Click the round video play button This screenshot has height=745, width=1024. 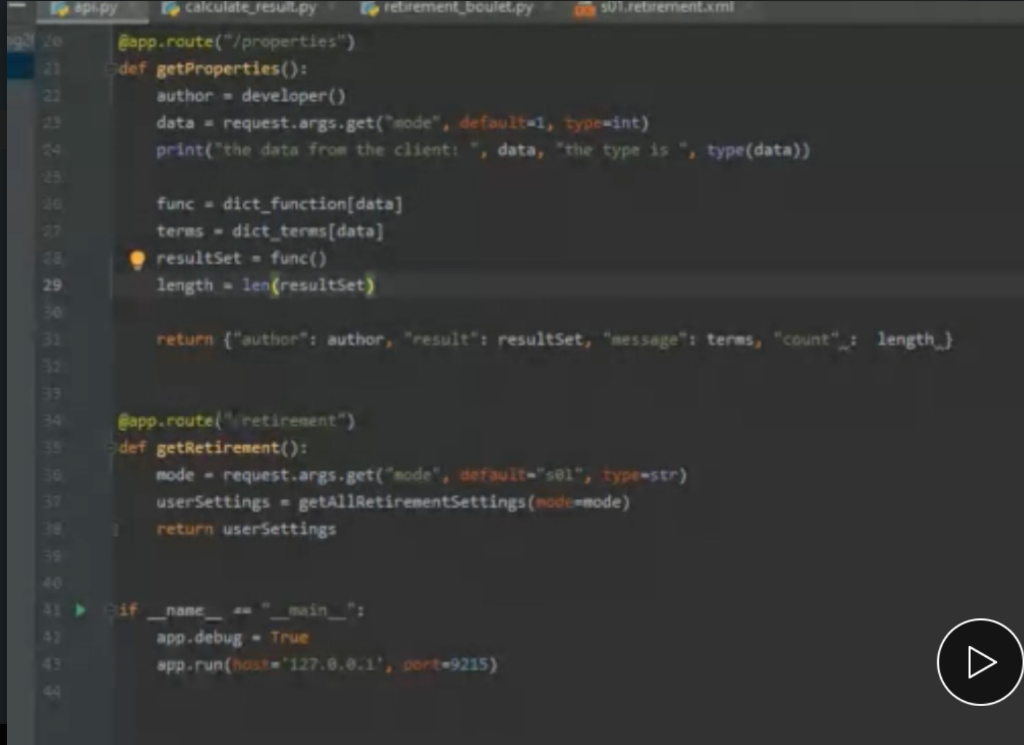980,662
